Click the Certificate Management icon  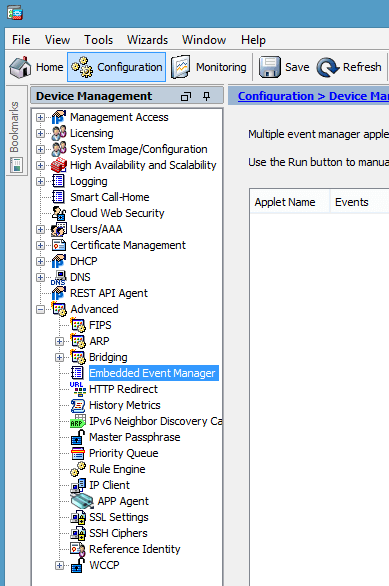coord(59,246)
